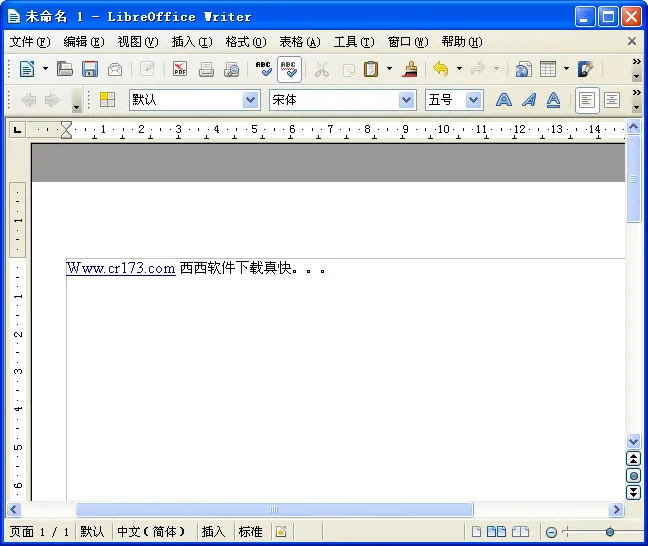The image size is (648, 546).
Task: Open the page preview icon
Action: (x=231, y=69)
